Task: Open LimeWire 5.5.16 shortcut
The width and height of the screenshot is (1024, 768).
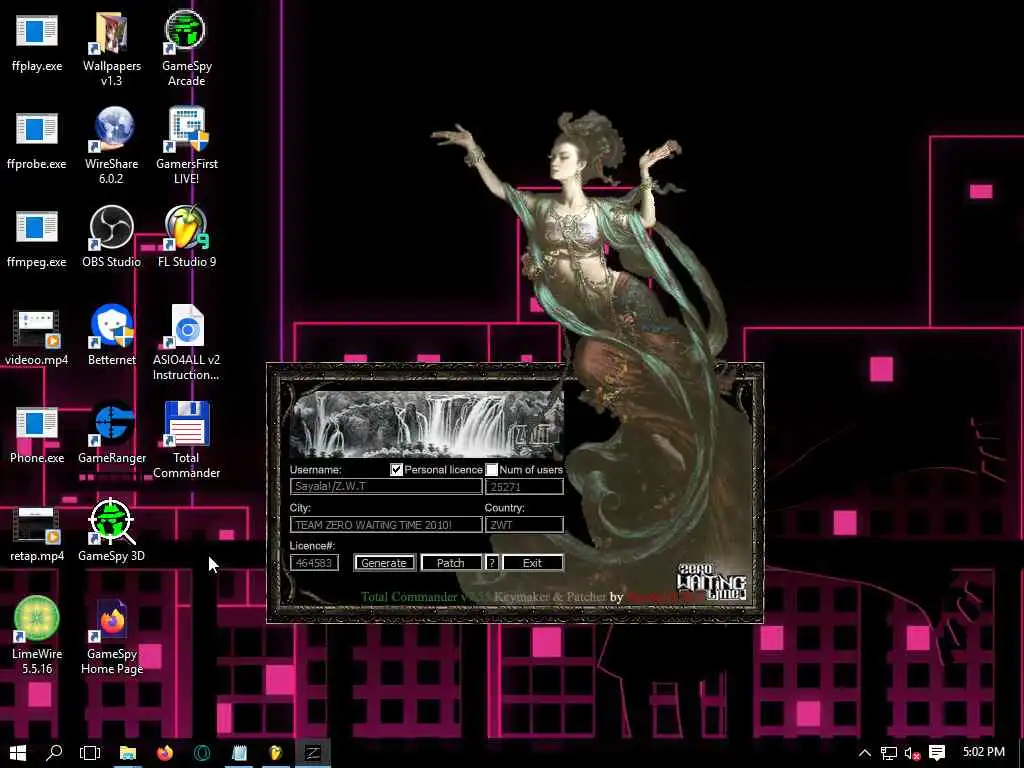Action: click(x=37, y=635)
